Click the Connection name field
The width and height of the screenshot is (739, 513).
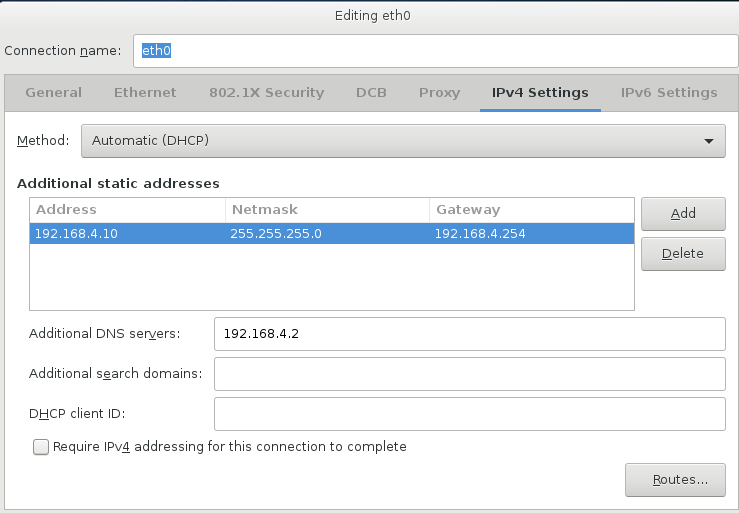click(x=429, y=50)
